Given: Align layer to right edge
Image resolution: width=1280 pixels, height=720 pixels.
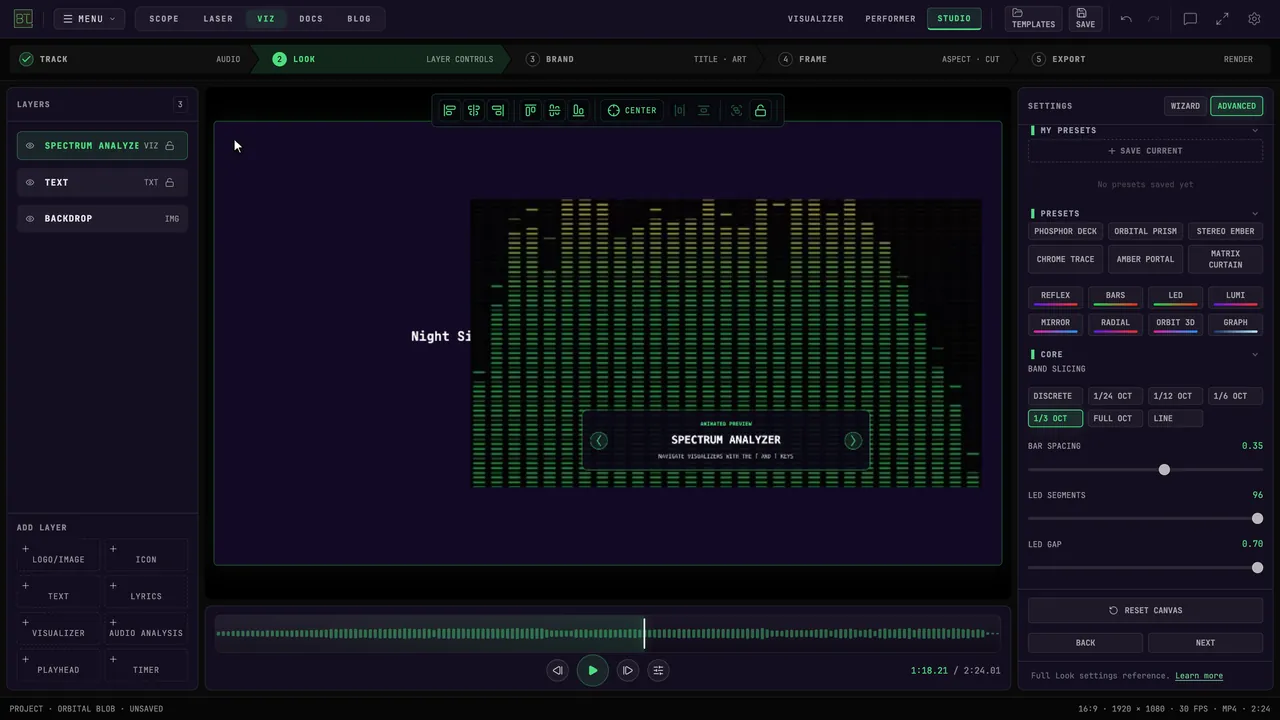Looking at the screenshot, I should [x=498, y=110].
